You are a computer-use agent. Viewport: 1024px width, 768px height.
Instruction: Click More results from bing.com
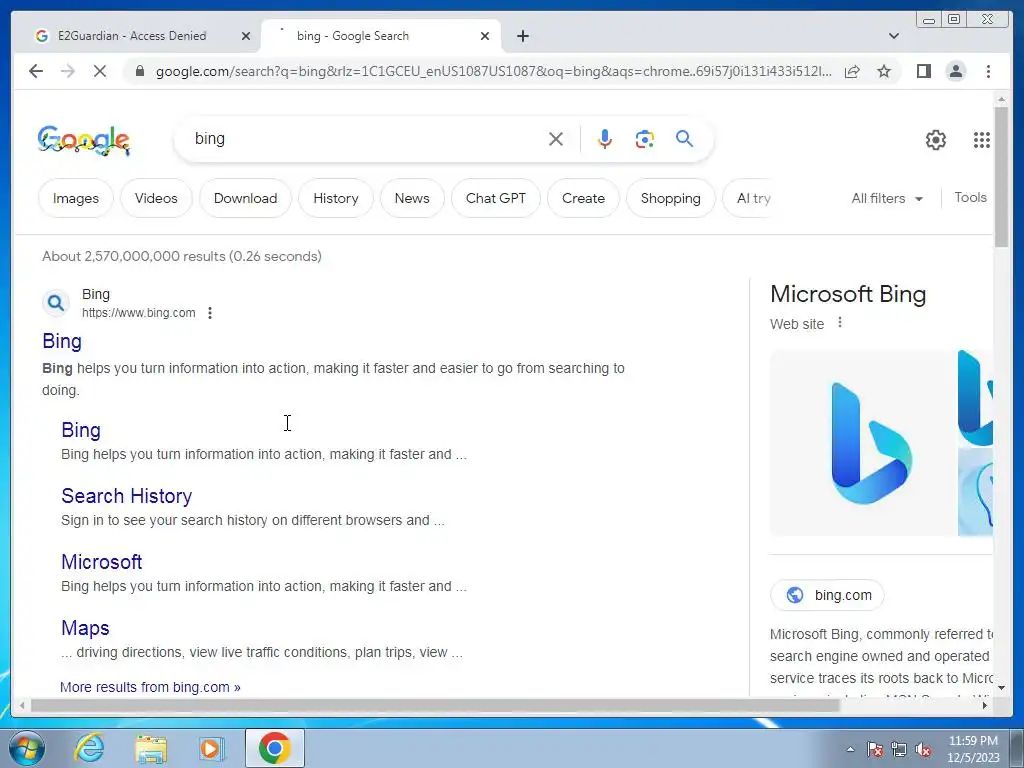(150, 687)
